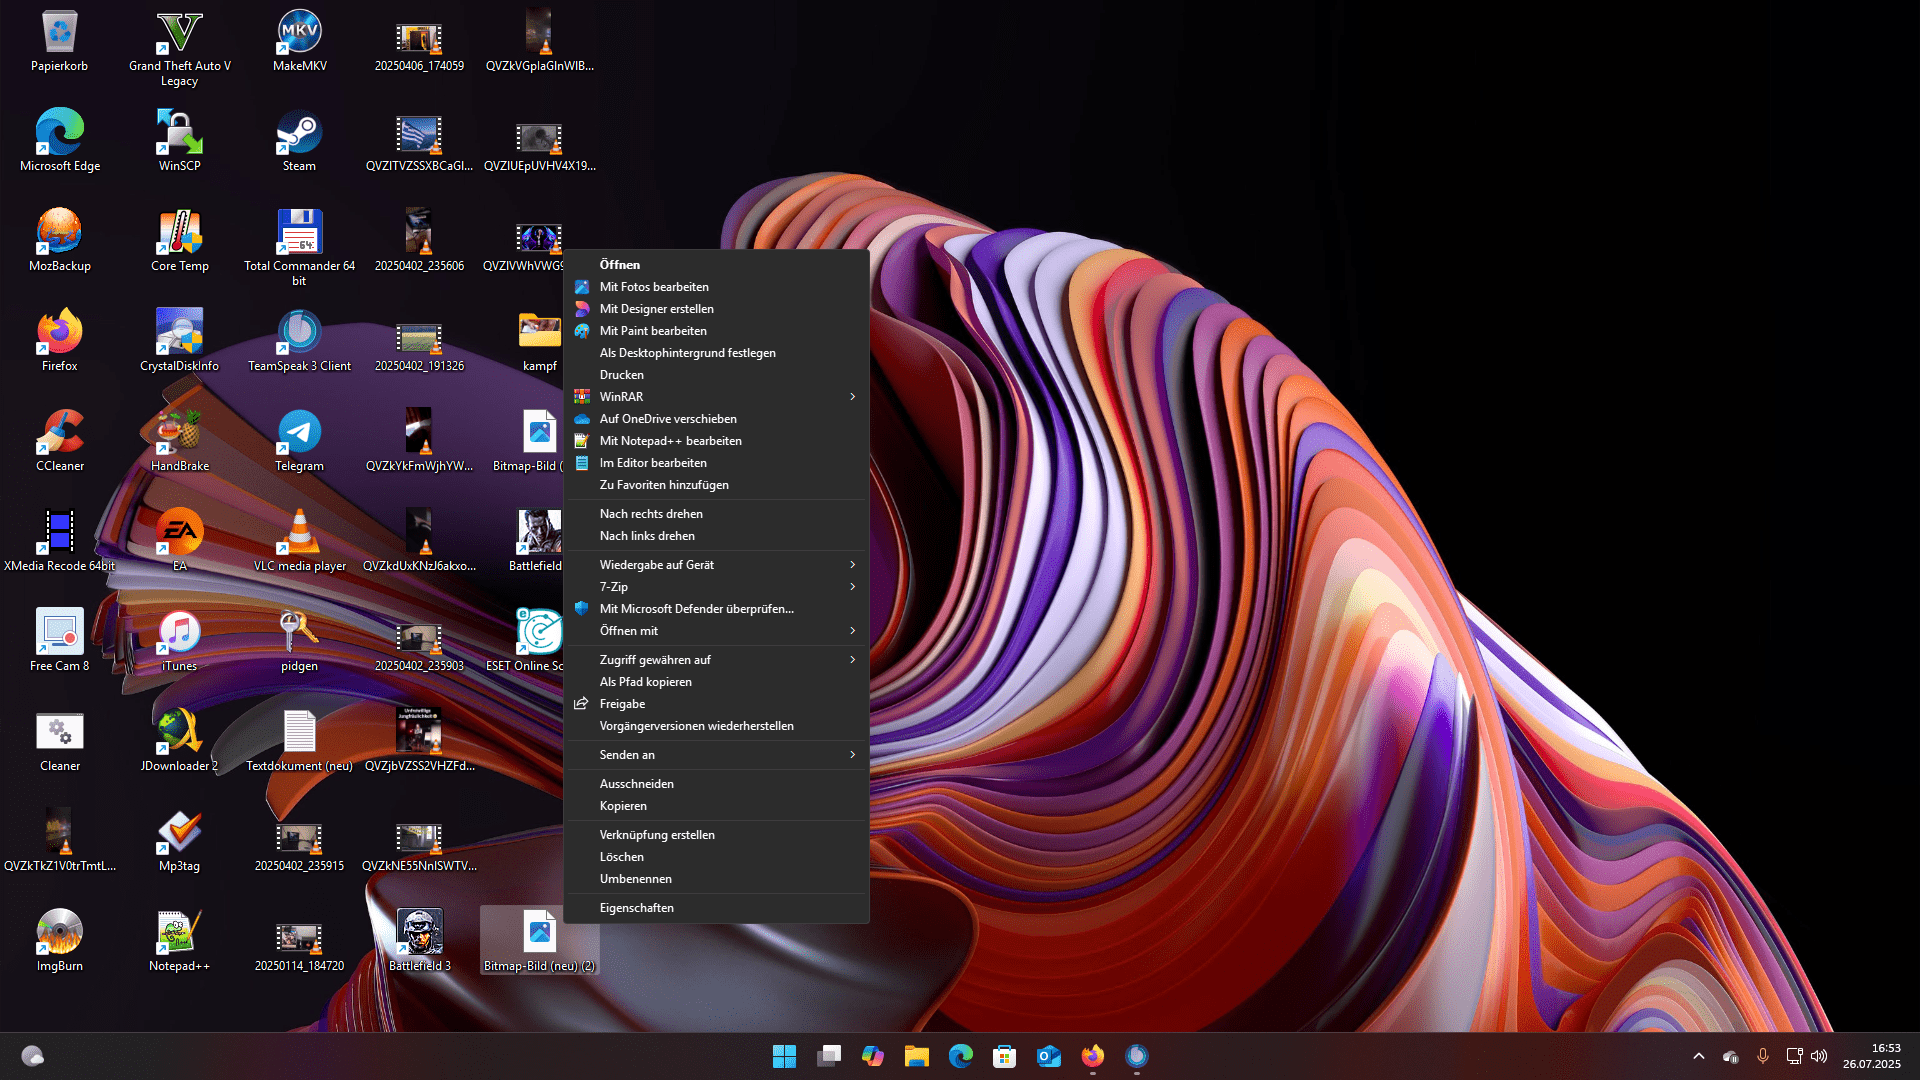The image size is (1920, 1080).
Task: Choose Mit Paint bearbeiten from context menu
Action: pos(653,331)
